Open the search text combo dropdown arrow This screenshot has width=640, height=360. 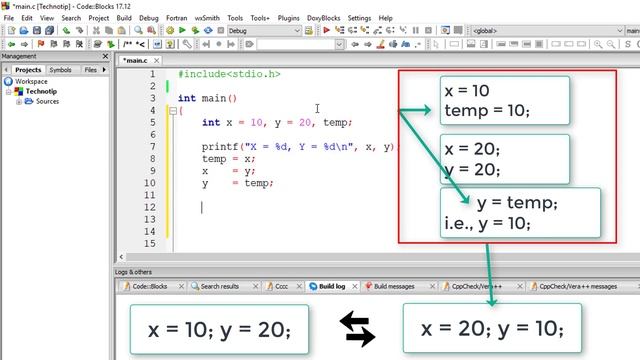(x=339, y=44)
